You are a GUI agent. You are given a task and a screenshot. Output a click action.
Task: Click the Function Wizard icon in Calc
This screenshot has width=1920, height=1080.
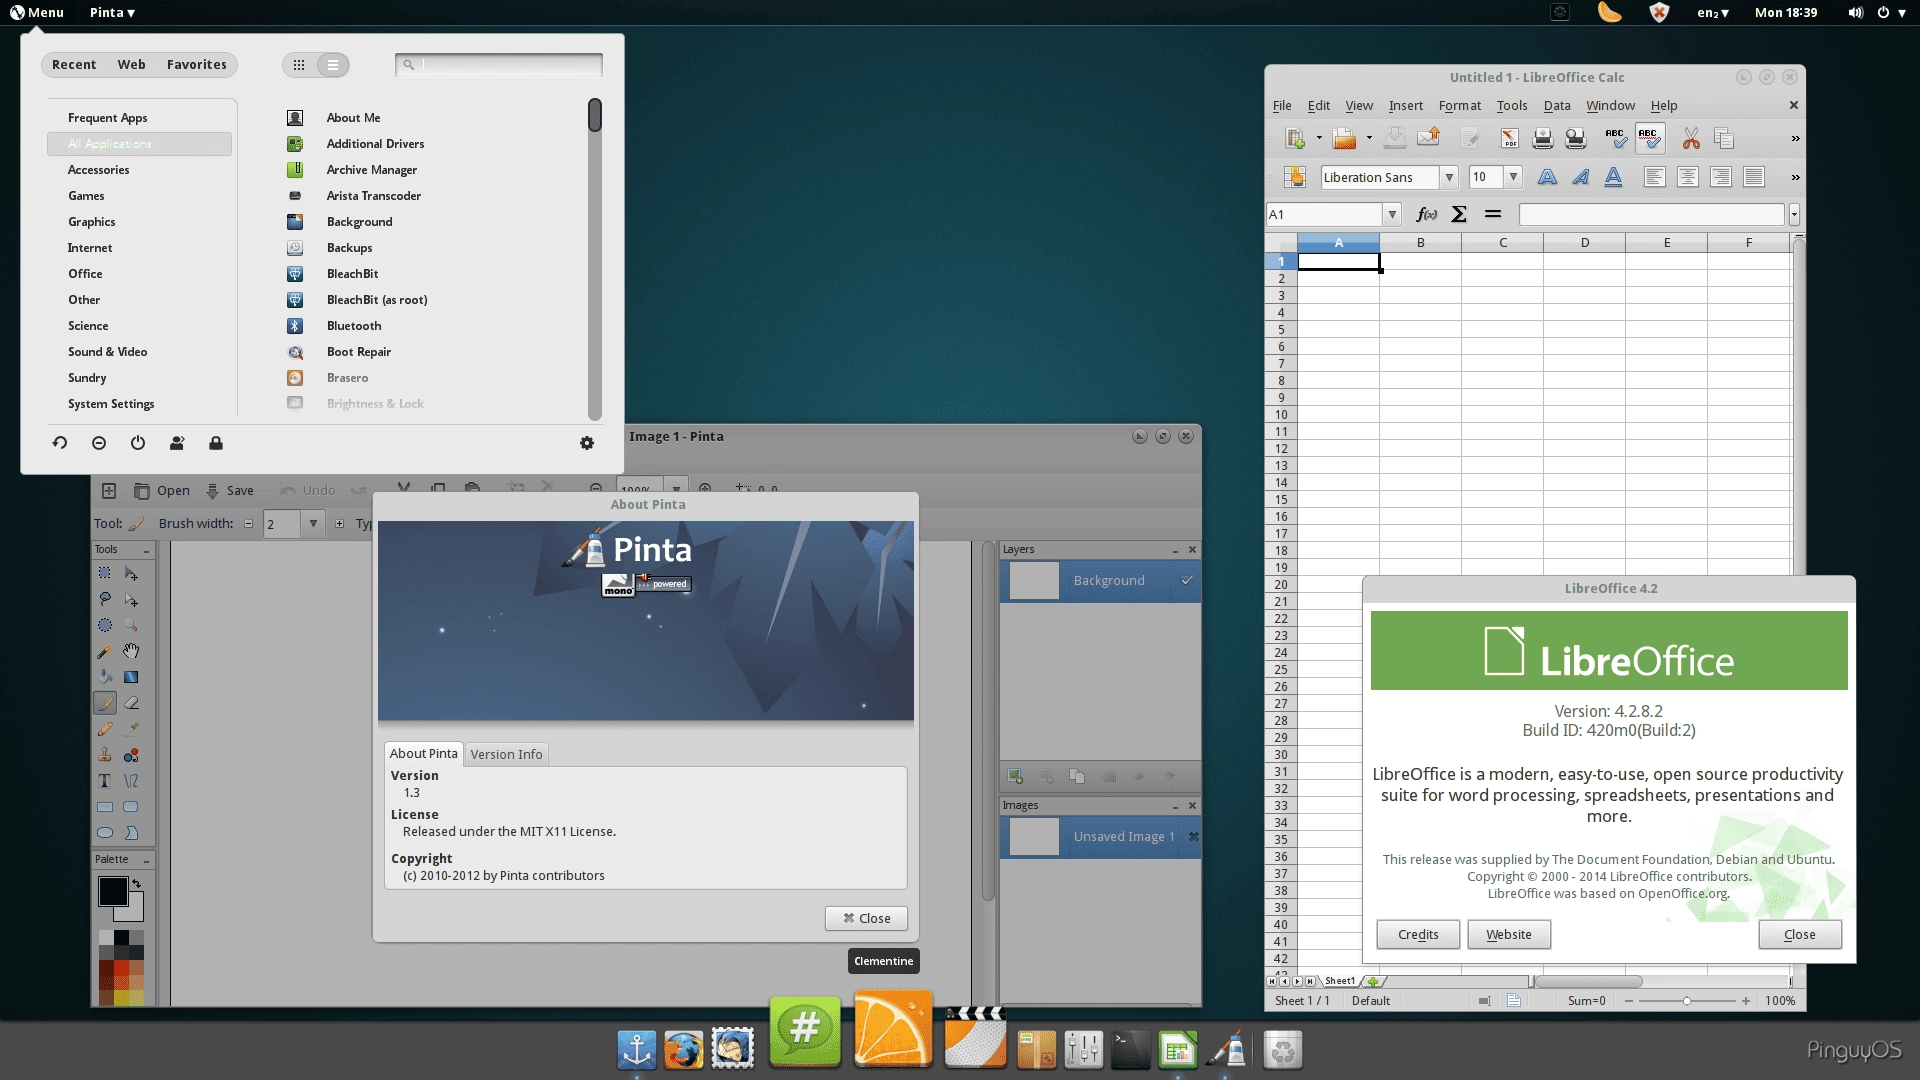point(1427,214)
